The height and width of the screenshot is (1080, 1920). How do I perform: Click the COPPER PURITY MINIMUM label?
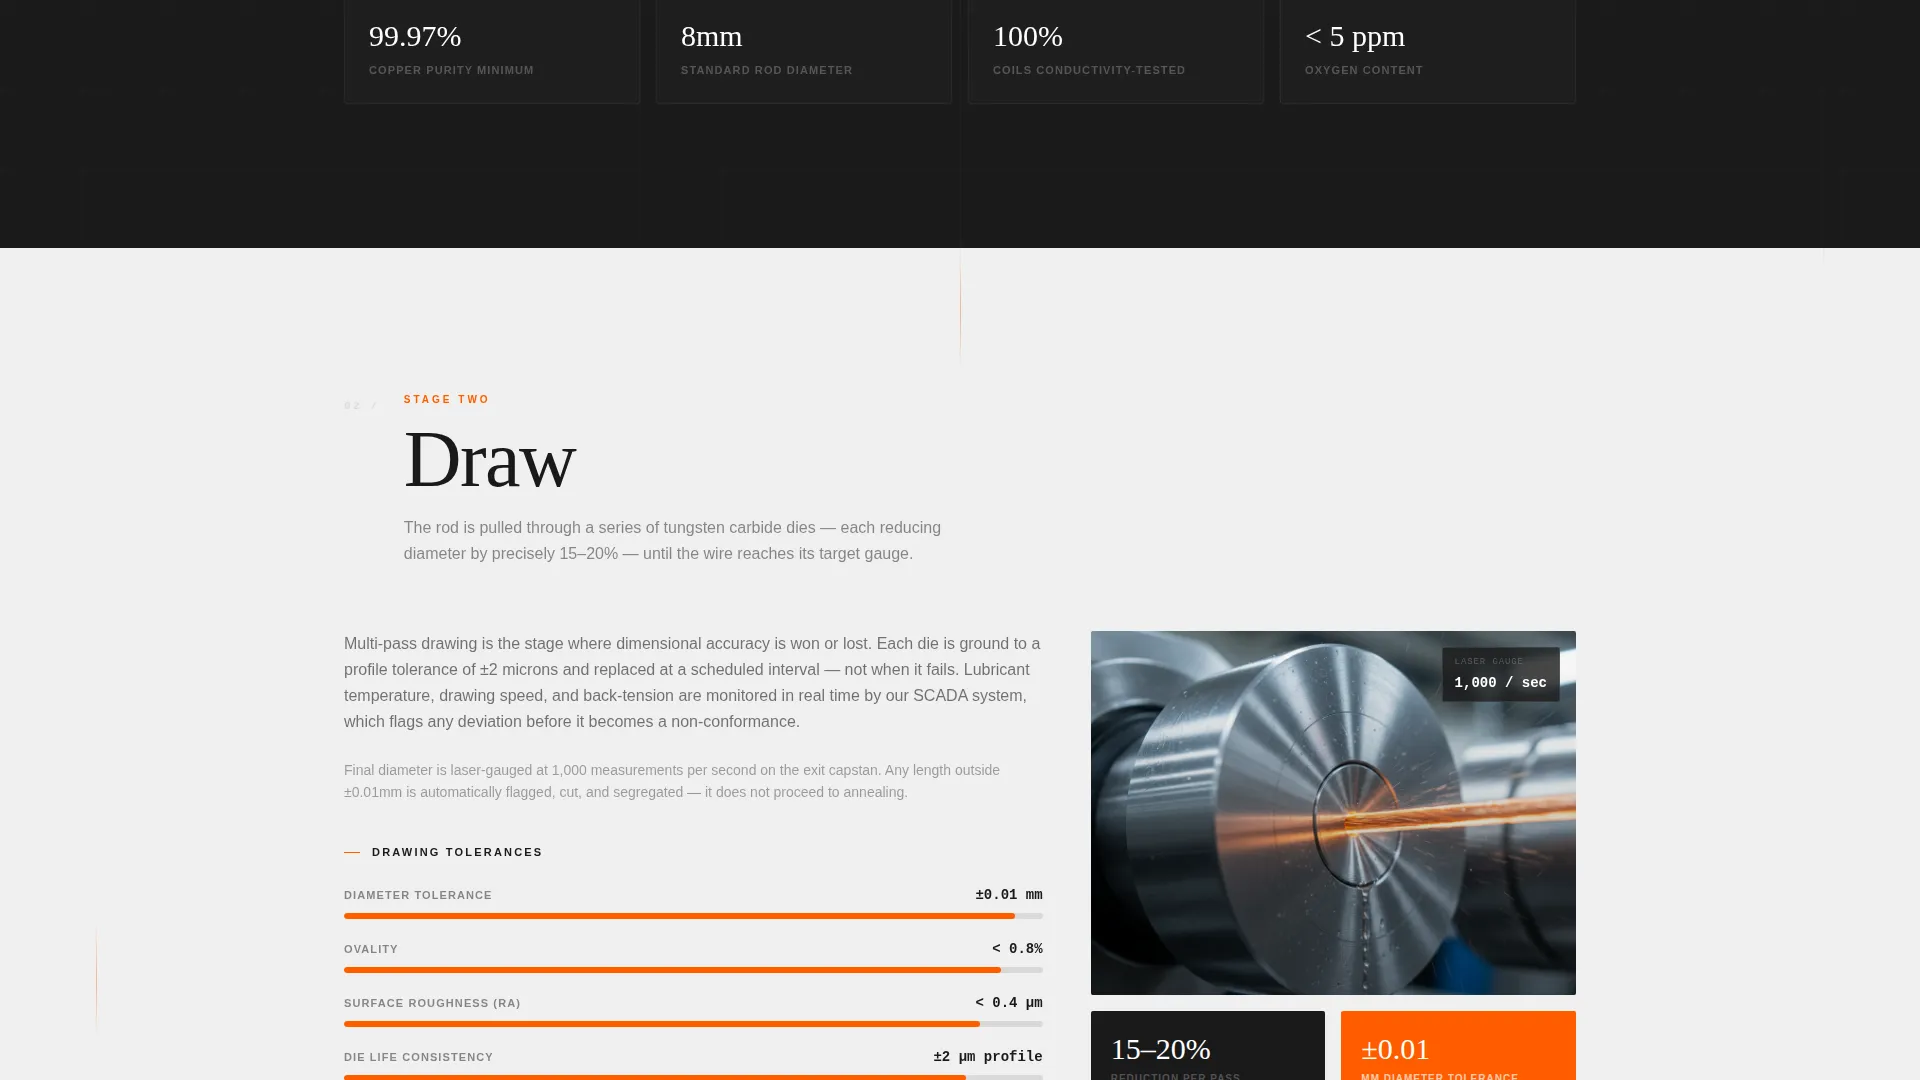pyautogui.click(x=451, y=70)
